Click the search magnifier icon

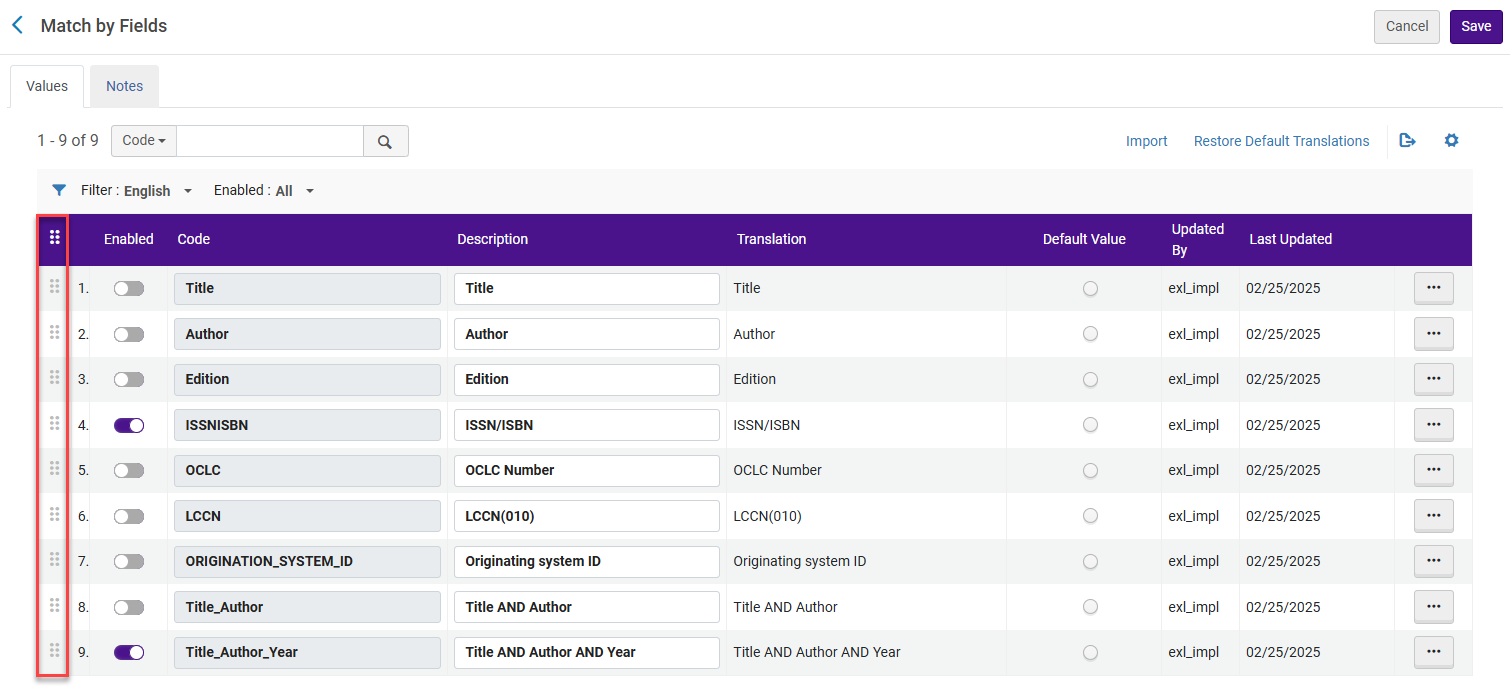(385, 141)
